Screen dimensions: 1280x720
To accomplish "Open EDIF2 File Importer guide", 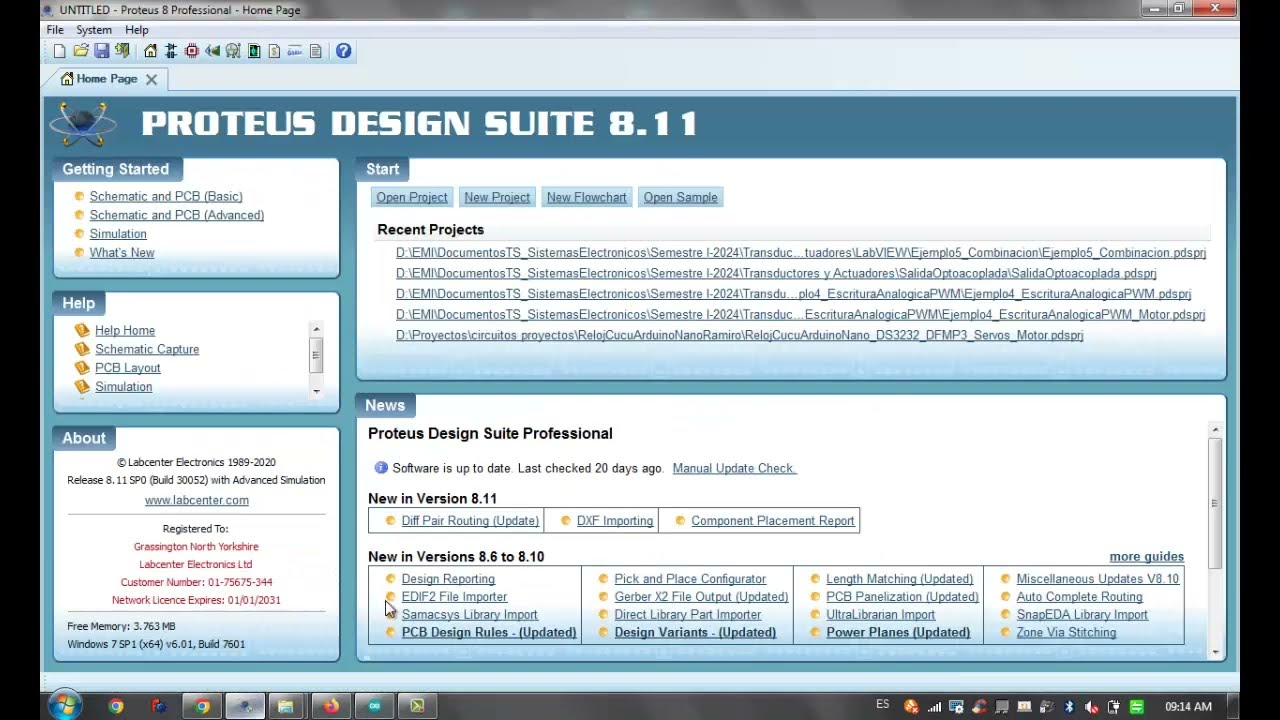I will [454, 597].
